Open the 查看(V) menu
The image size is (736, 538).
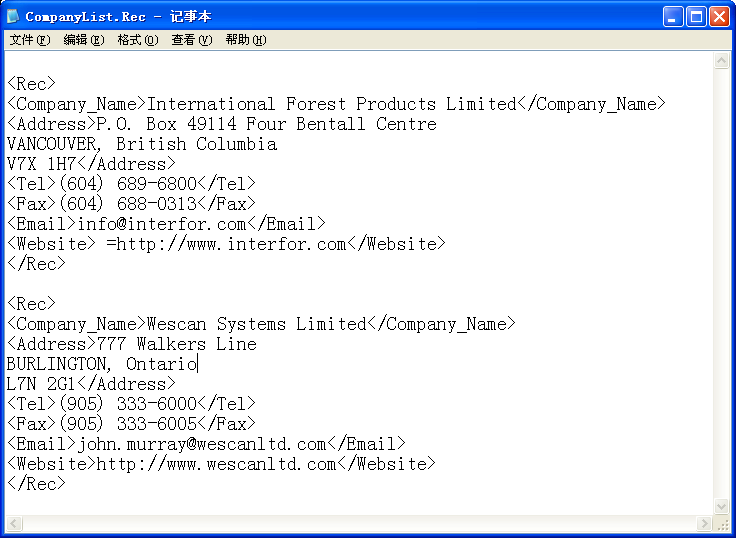tap(191, 40)
